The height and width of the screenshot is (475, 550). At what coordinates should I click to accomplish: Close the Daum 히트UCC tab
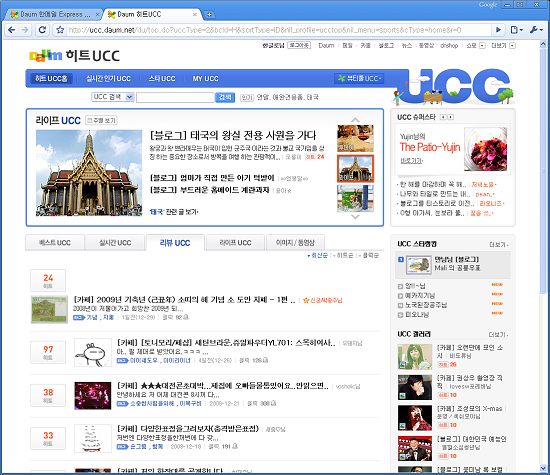pyautogui.click(x=195, y=14)
